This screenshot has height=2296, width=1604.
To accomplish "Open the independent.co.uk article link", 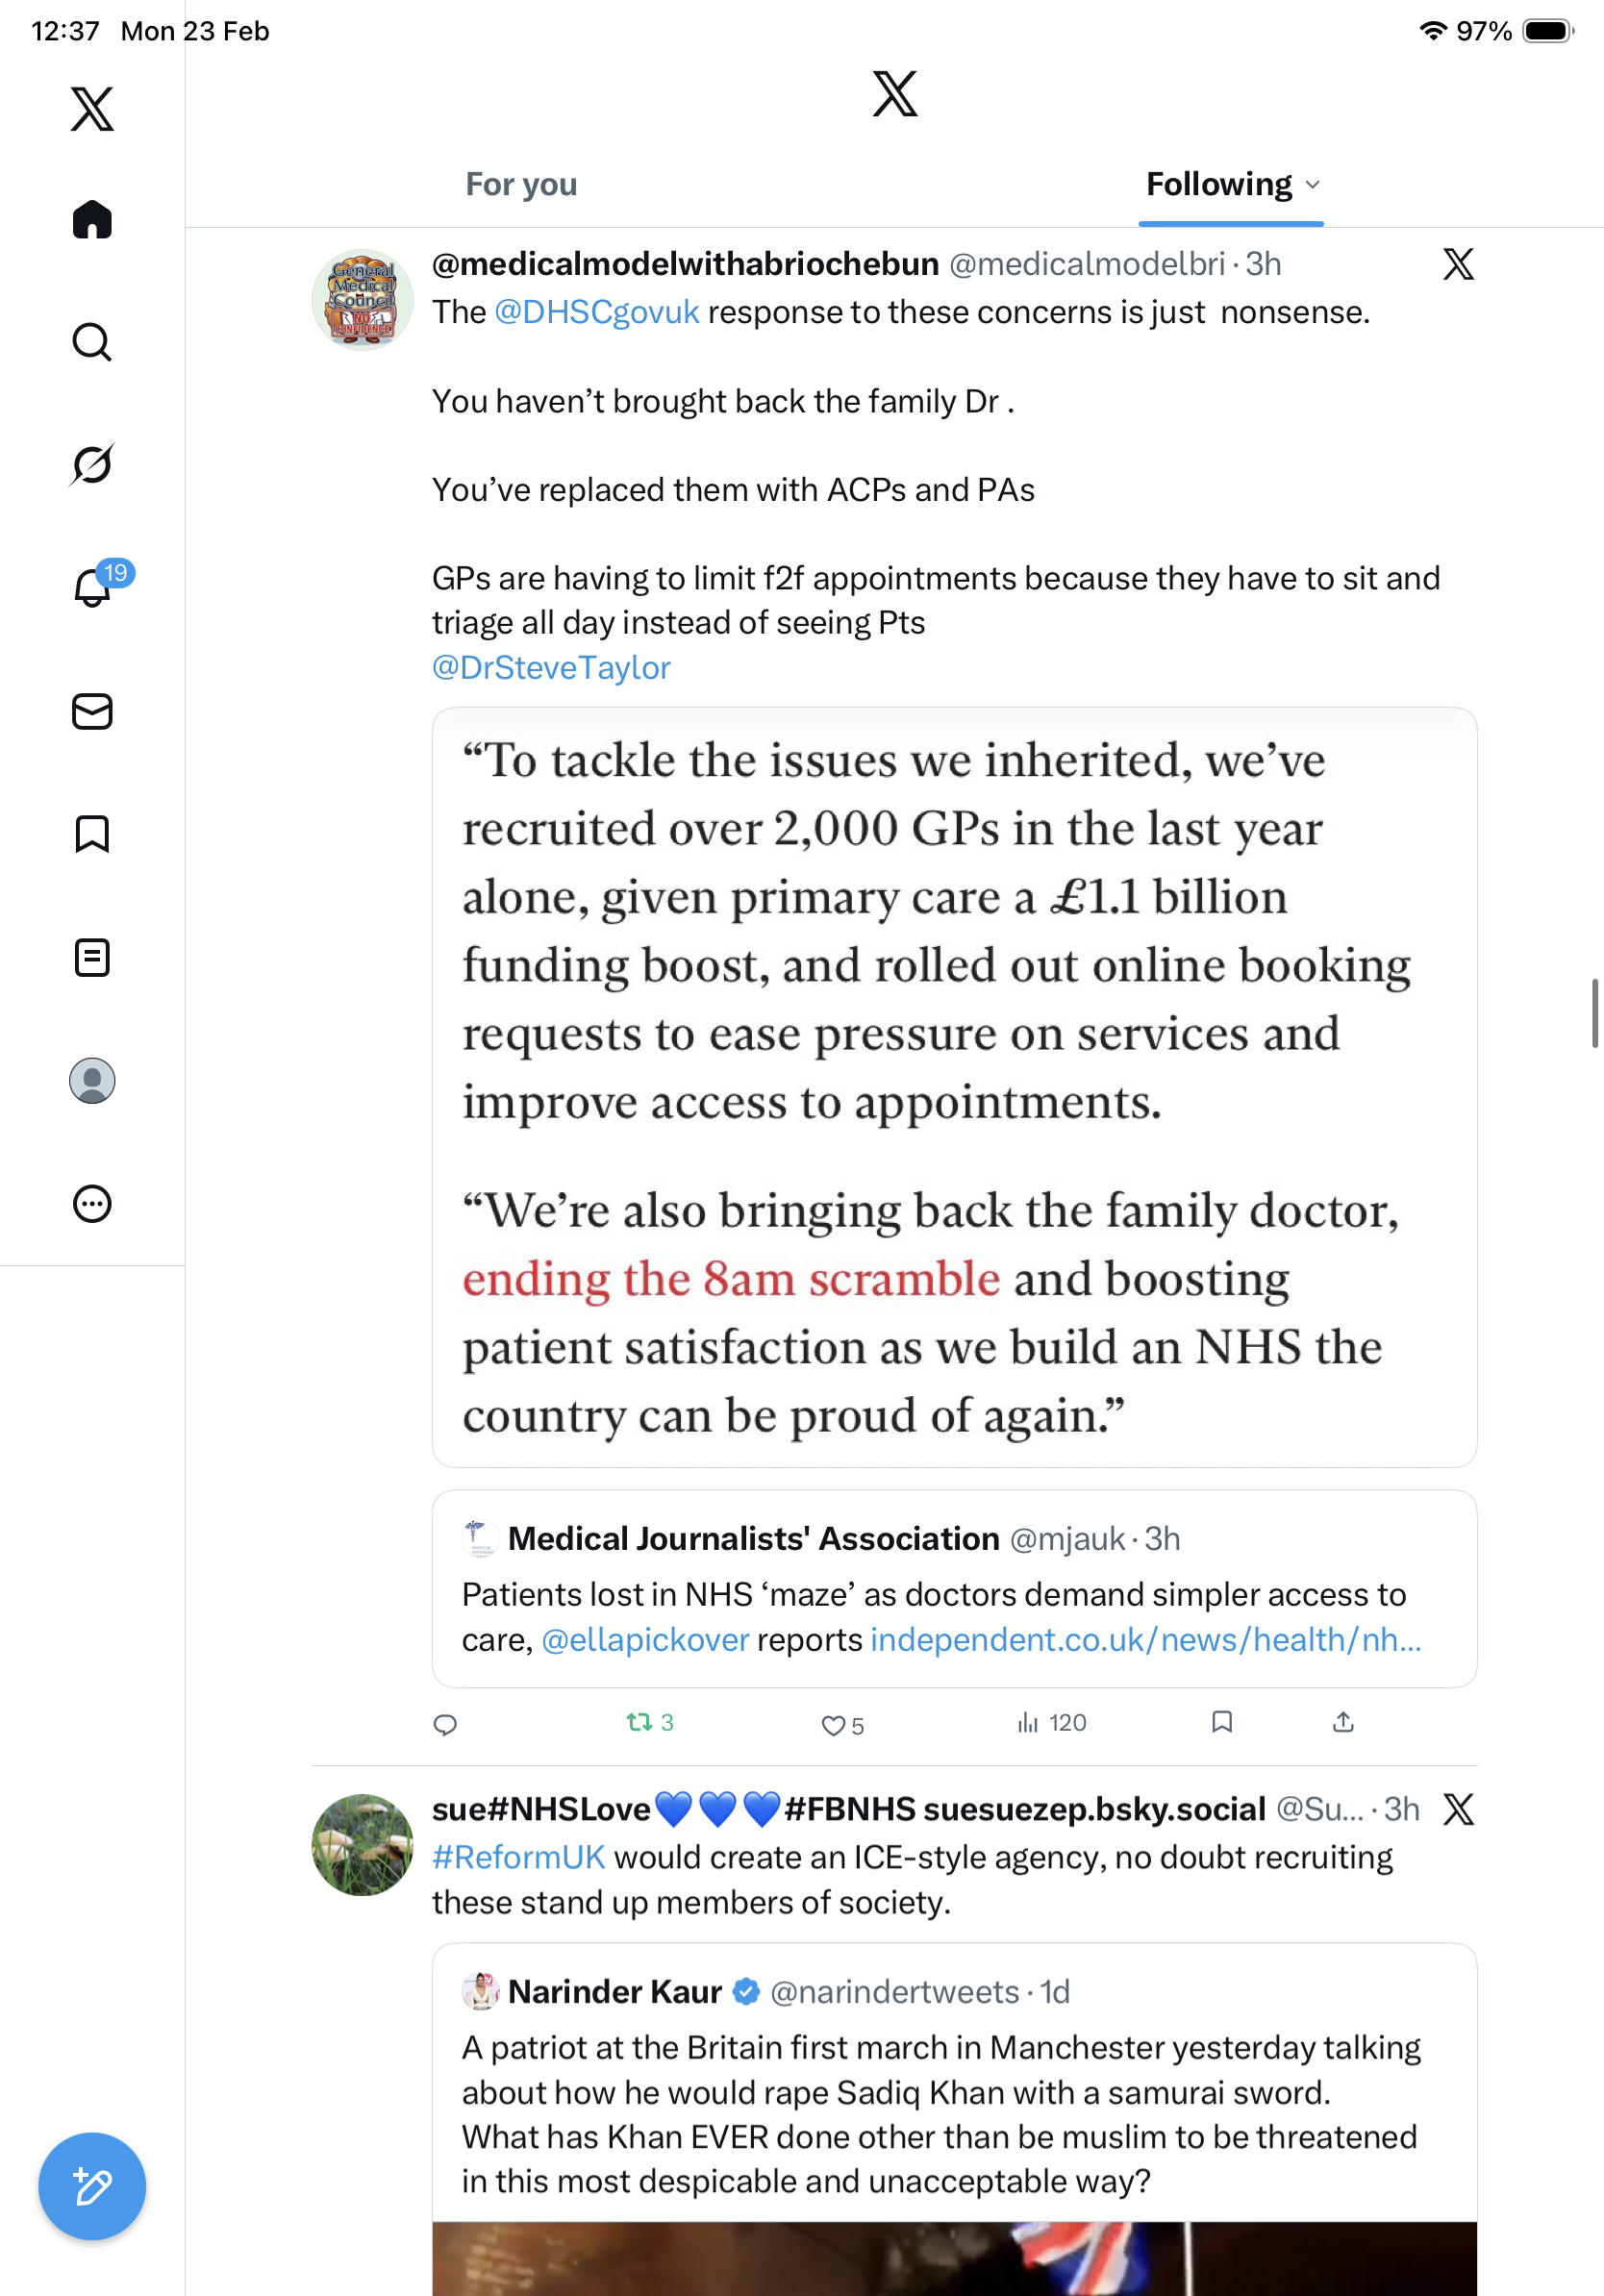I will point(1145,1639).
